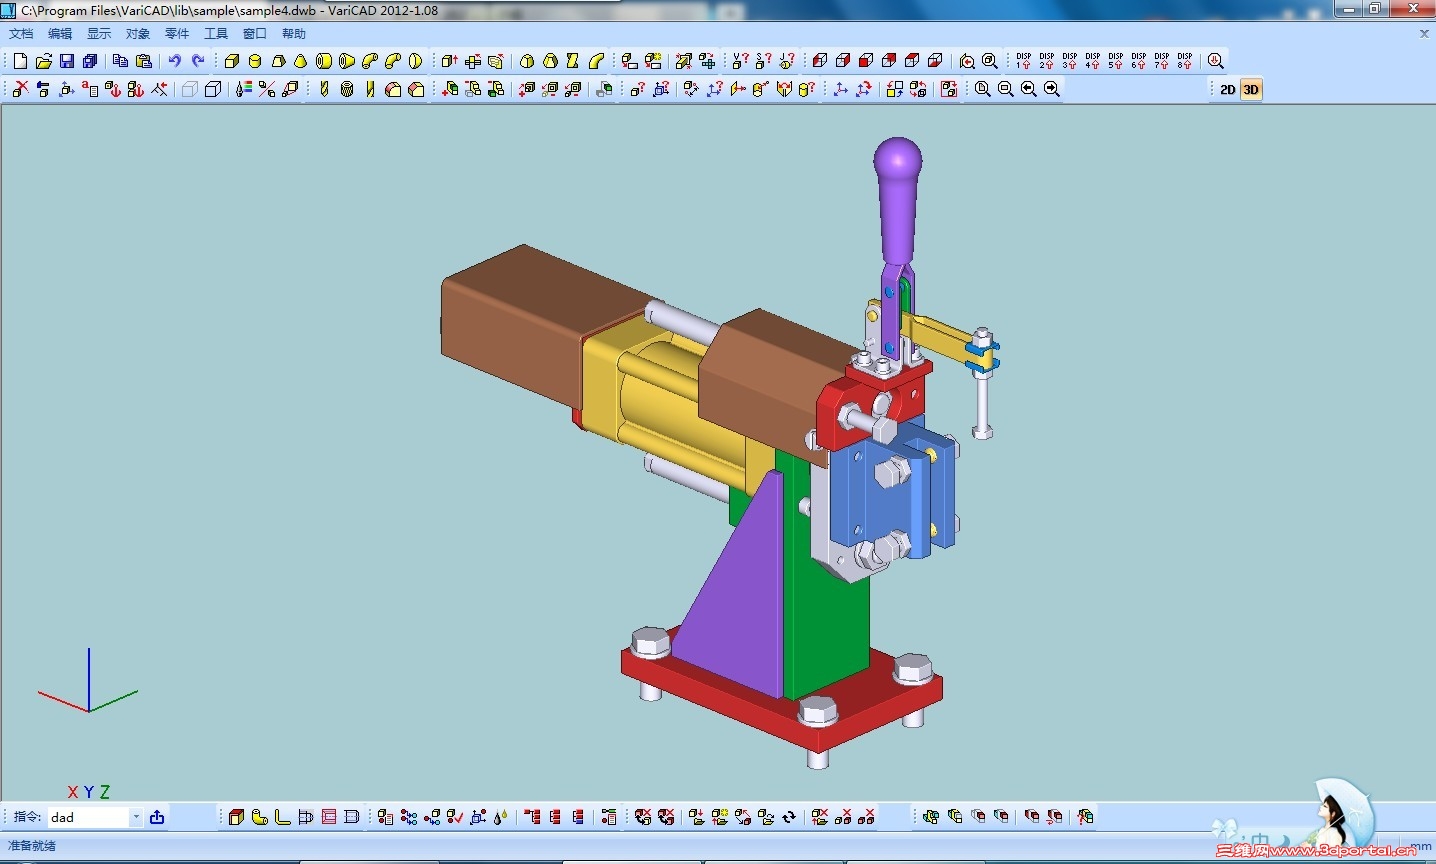Click the save-all stacked disks icon

[90, 61]
